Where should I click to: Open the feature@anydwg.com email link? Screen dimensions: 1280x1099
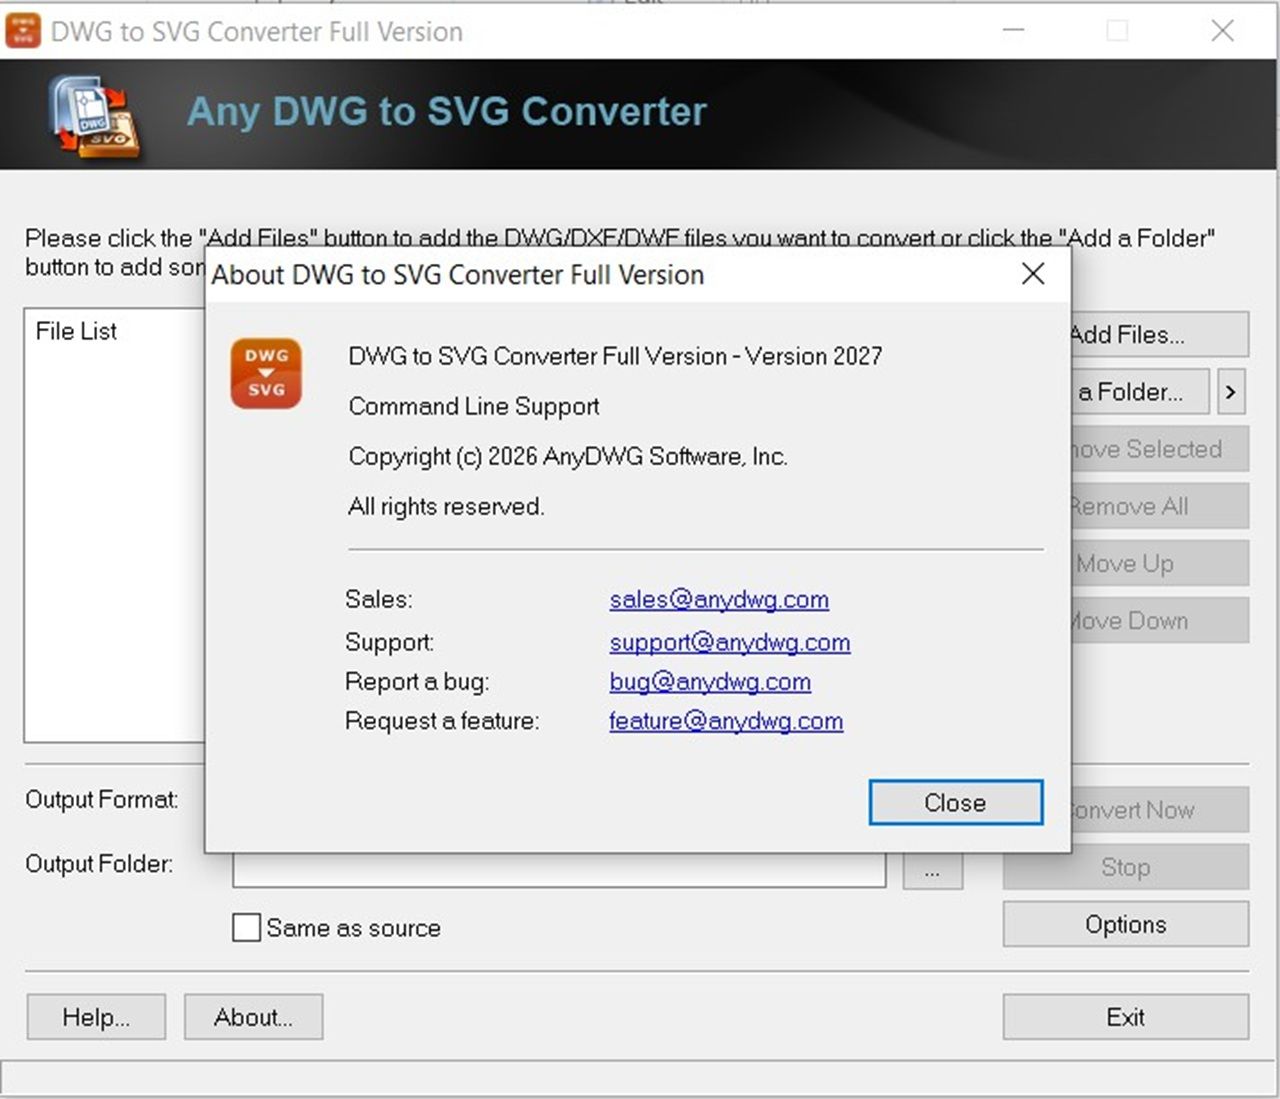click(726, 721)
